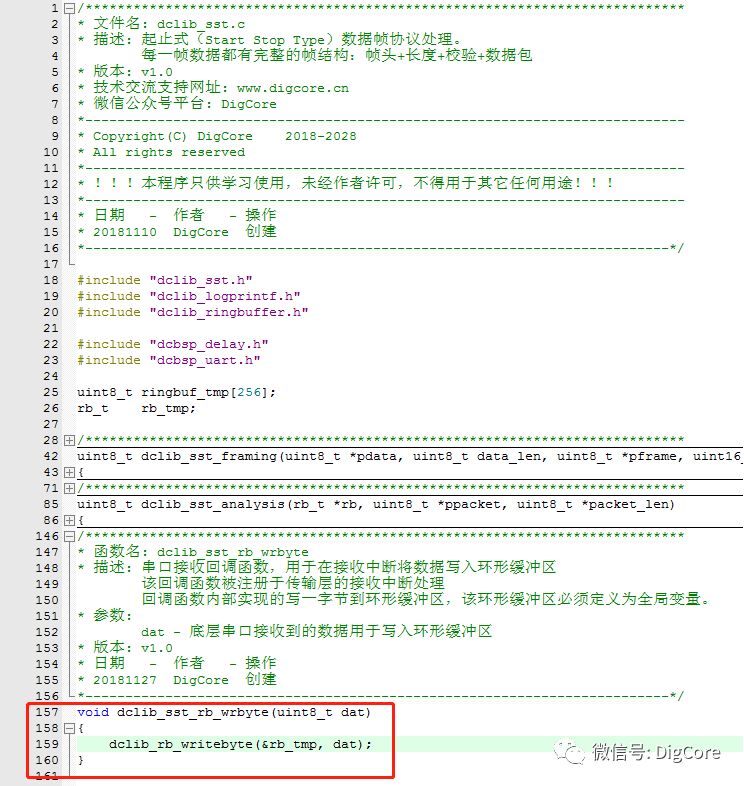Collapse the file header comment at line 1
The width and height of the screenshot is (744, 786).
(x=70, y=8)
